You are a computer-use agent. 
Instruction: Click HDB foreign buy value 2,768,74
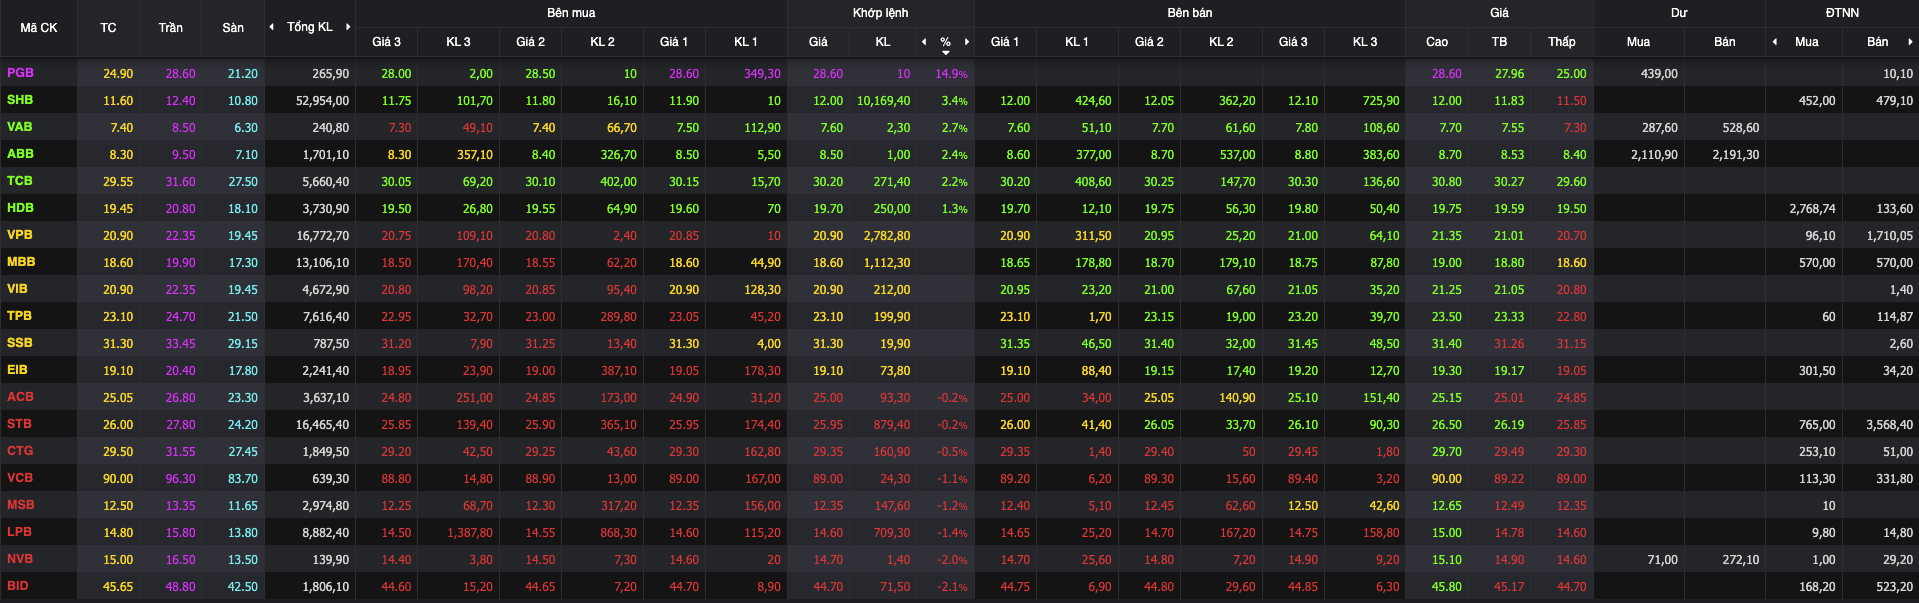(x=1812, y=209)
